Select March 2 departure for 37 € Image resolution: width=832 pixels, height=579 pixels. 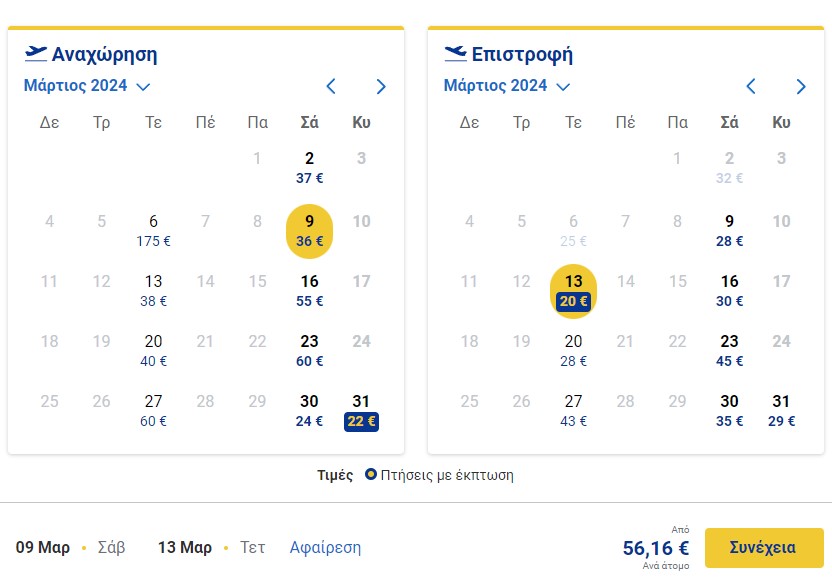pos(309,168)
